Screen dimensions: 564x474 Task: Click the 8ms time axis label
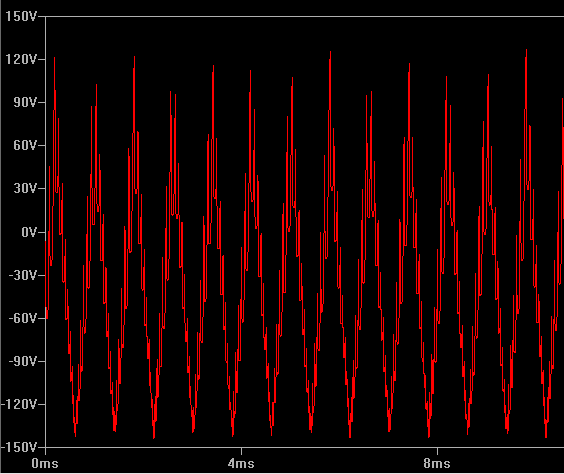437,463
